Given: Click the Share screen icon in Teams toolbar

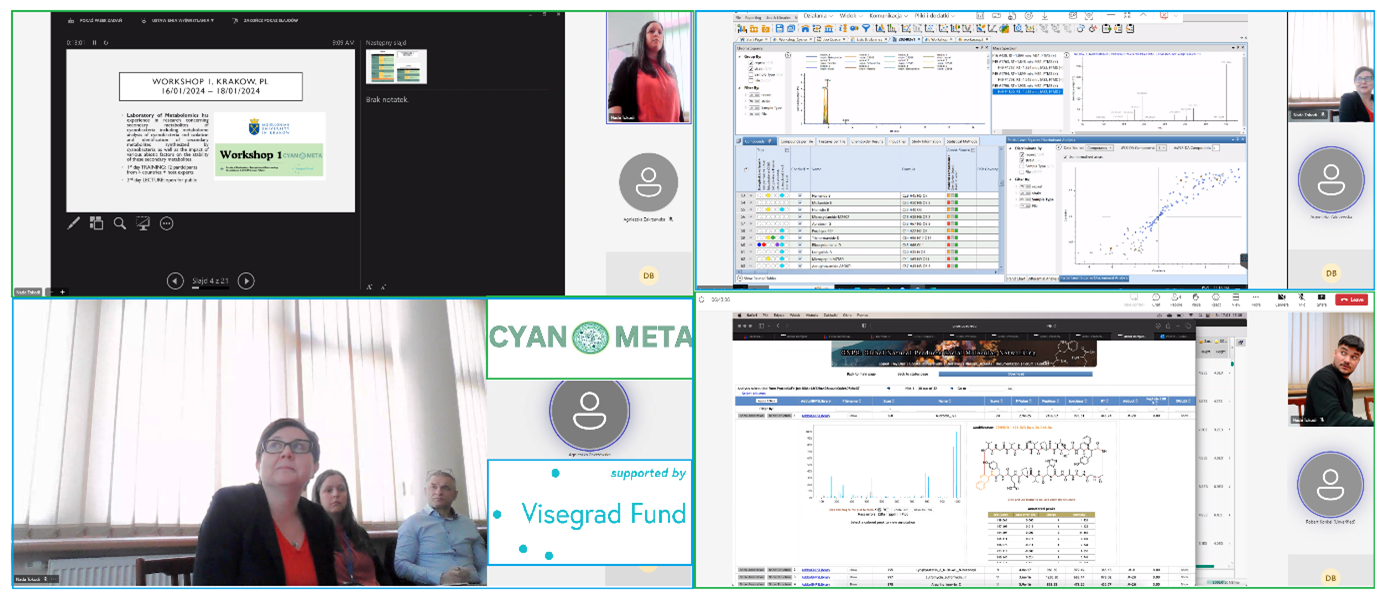Looking at the screenshot, I should (x=1321, y=298).
